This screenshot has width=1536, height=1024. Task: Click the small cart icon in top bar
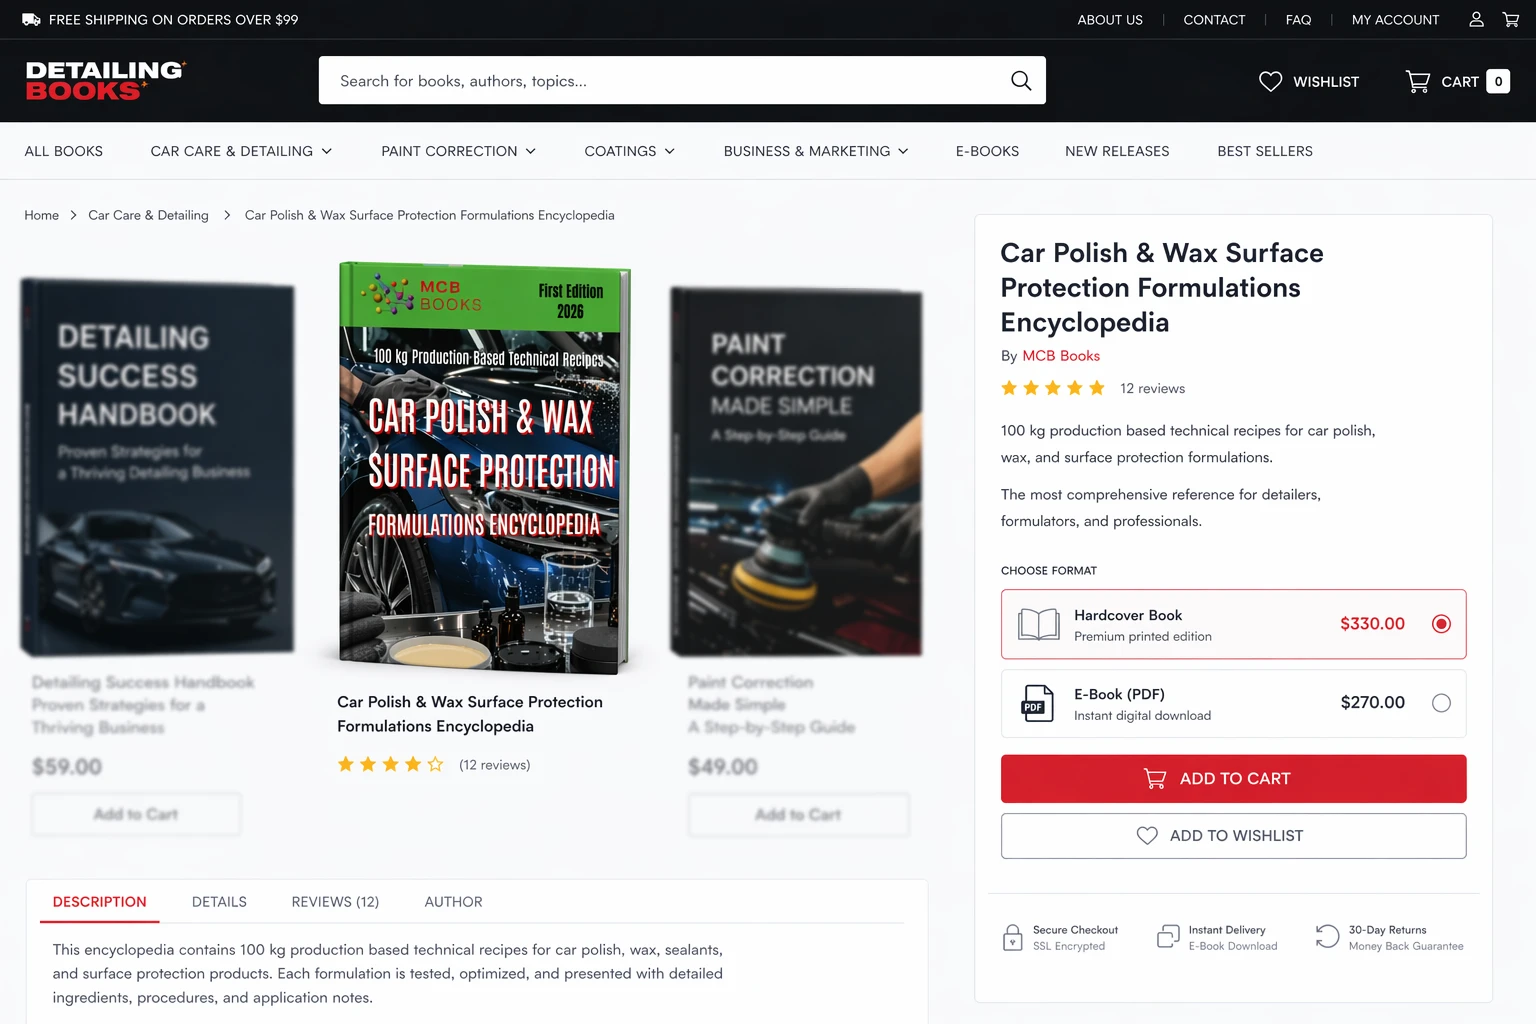click(1511, 20)
